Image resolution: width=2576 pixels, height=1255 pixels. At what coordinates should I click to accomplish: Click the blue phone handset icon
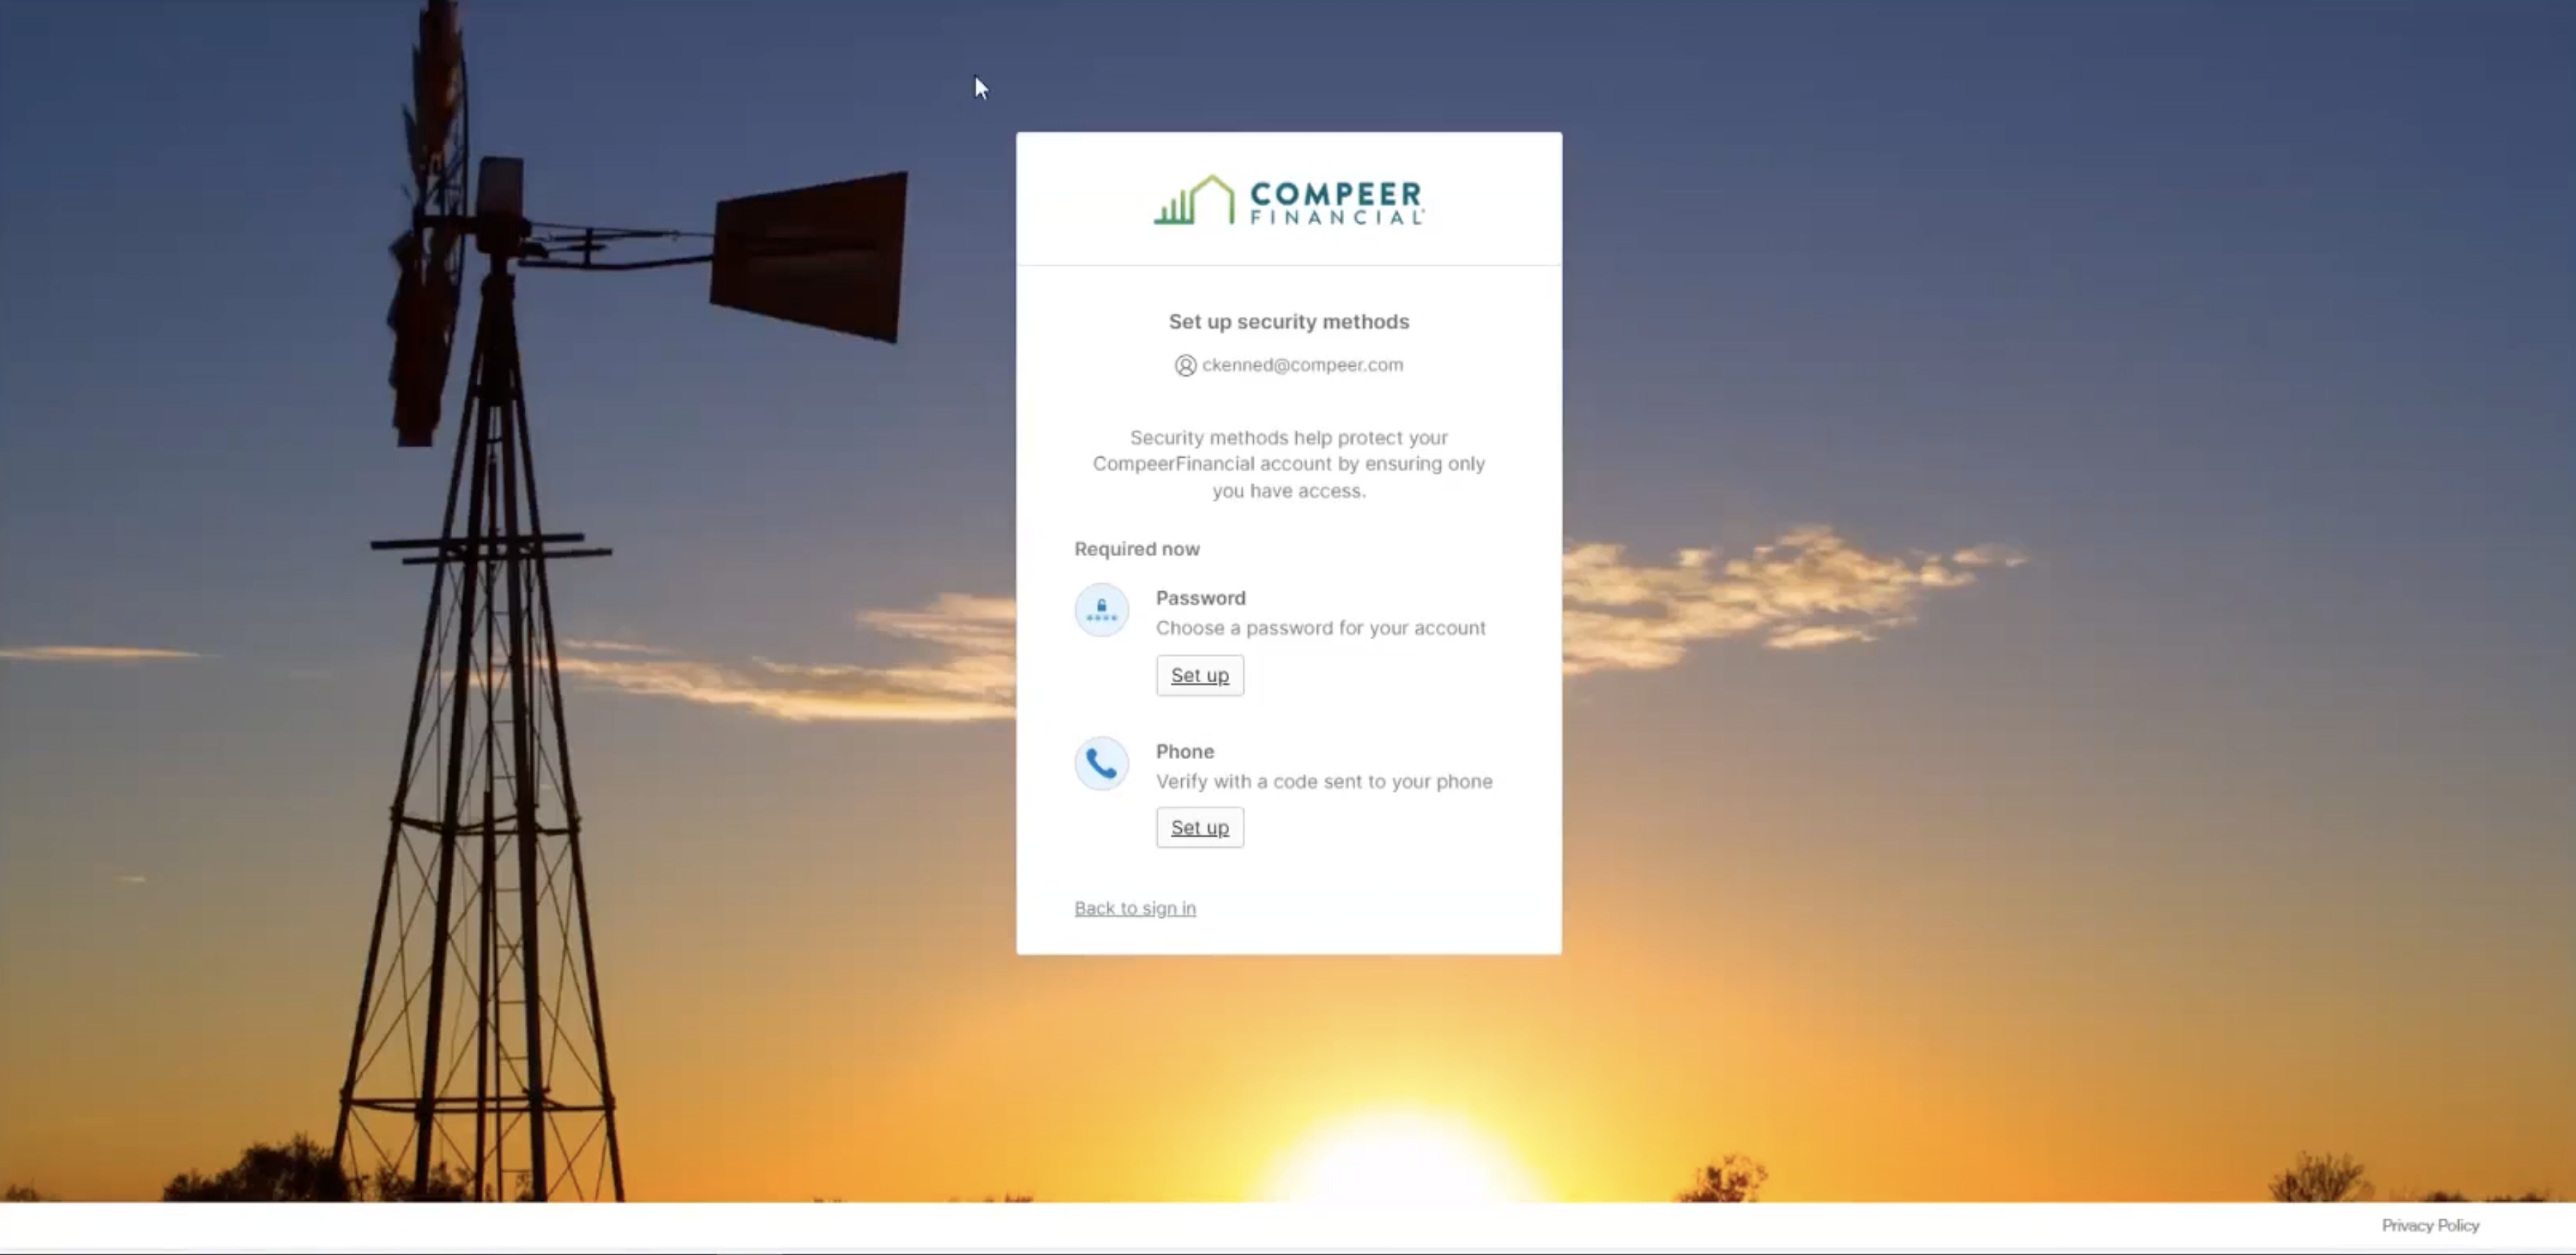(1101, 765)
